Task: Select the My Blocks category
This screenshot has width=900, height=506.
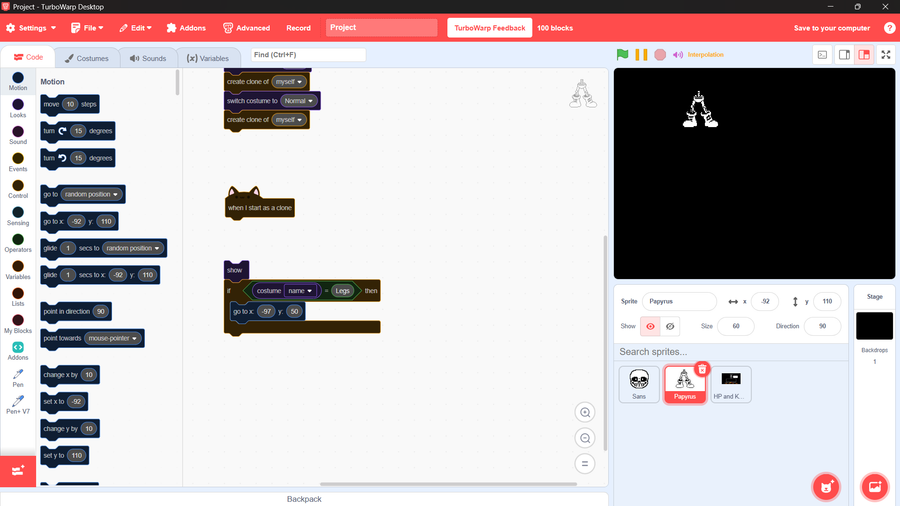Action: (18, 324)
